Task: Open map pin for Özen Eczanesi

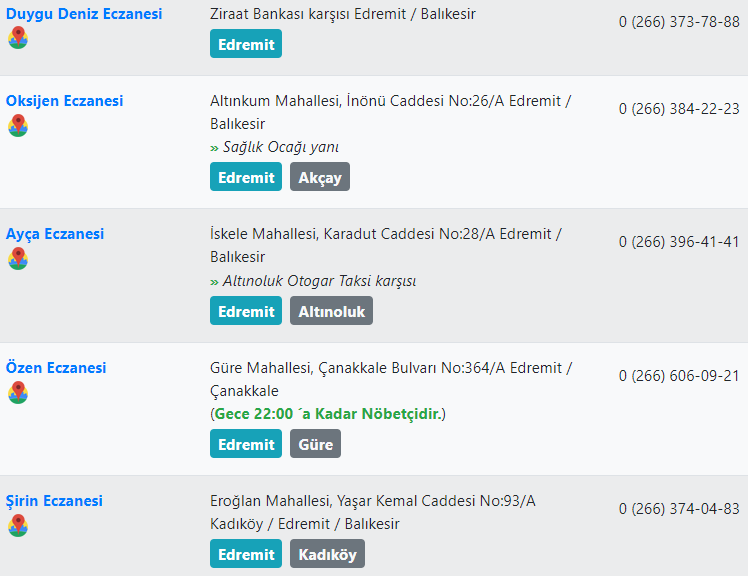Action: tap(18, 392)
